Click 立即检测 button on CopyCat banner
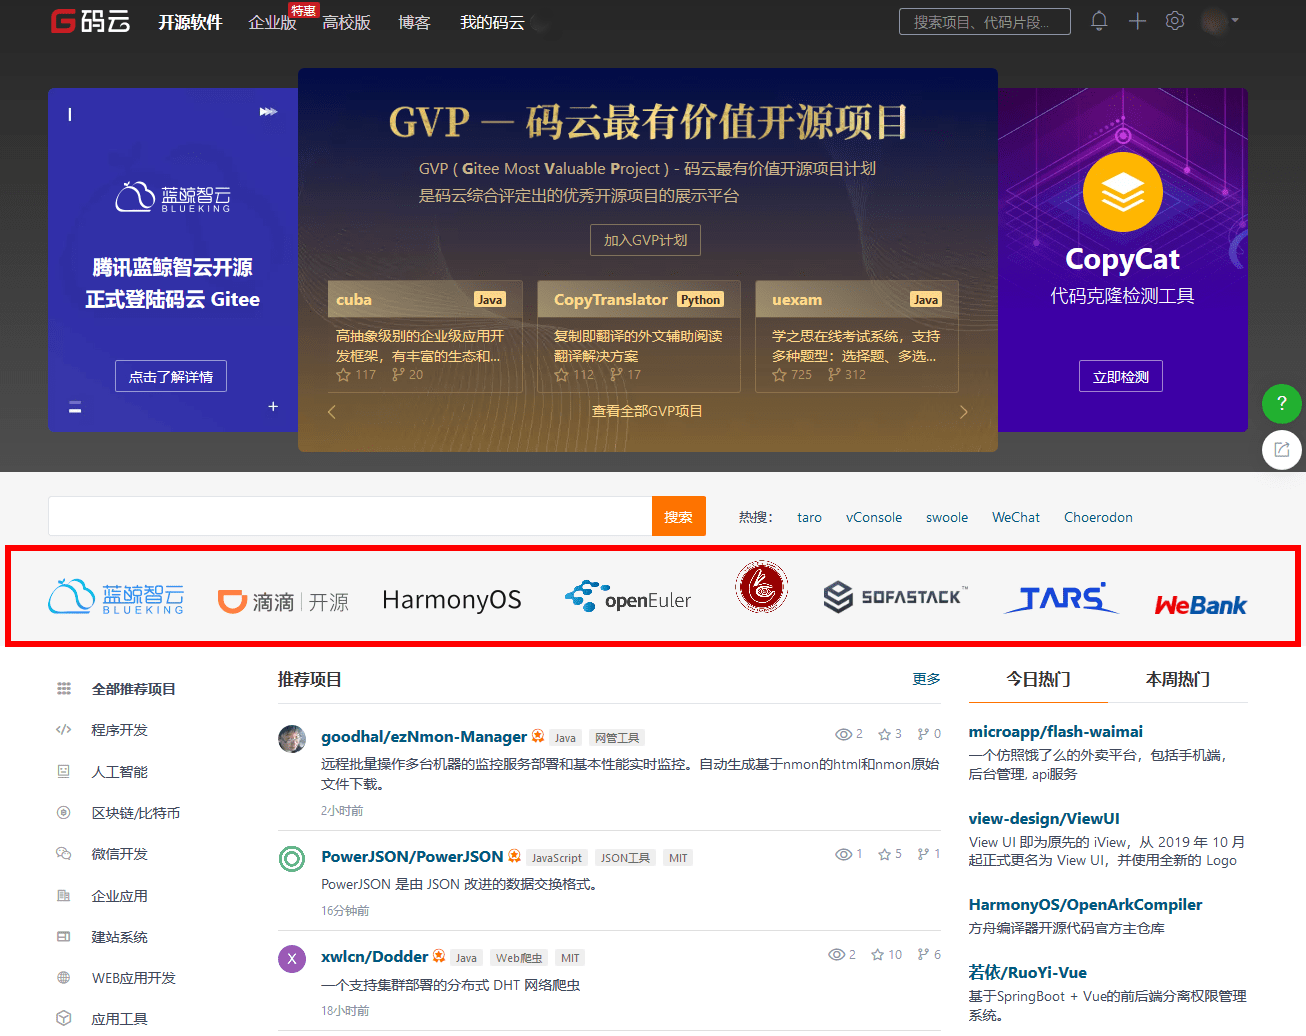Image resolution: width=1306 pixels, height=1036 pixels. click(x=1121, y=377)
